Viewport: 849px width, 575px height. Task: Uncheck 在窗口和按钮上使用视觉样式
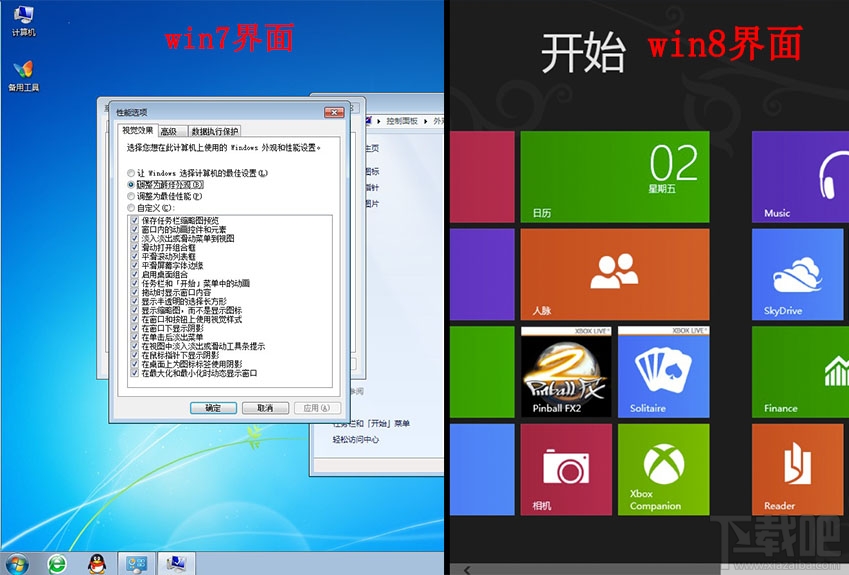135,319
